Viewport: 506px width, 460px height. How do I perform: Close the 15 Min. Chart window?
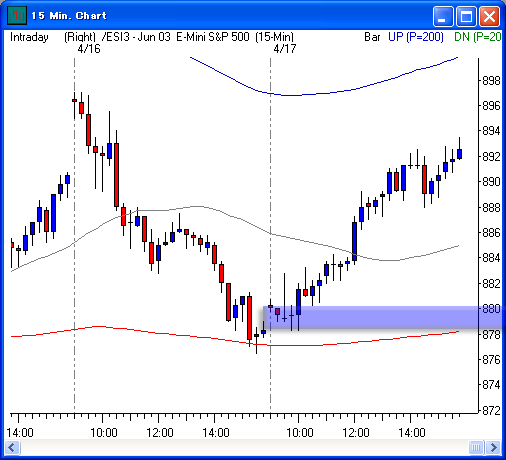tap(489, 16)
